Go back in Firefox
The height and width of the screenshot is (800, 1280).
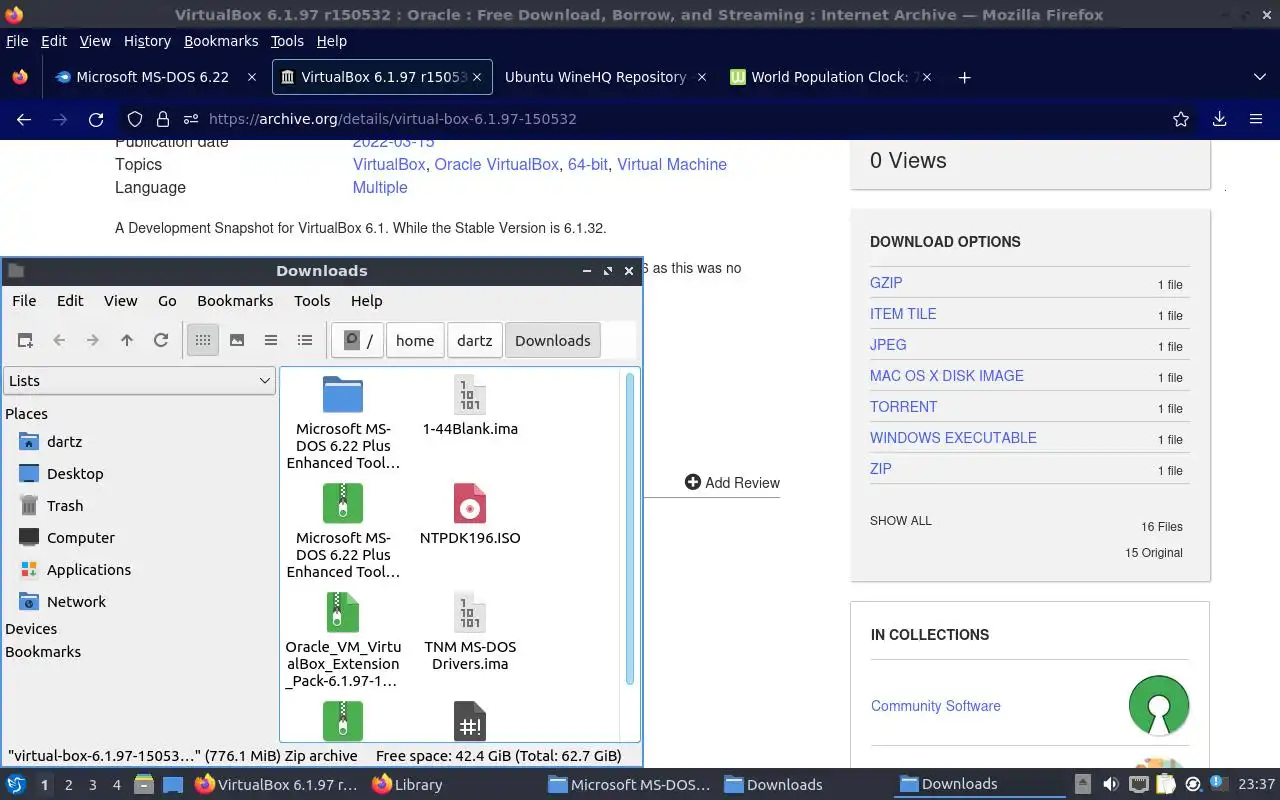[x=24, y=119]
